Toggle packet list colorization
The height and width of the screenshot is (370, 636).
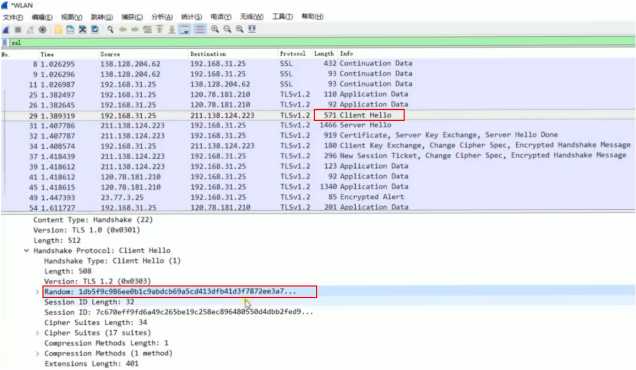tap(200, 30)
